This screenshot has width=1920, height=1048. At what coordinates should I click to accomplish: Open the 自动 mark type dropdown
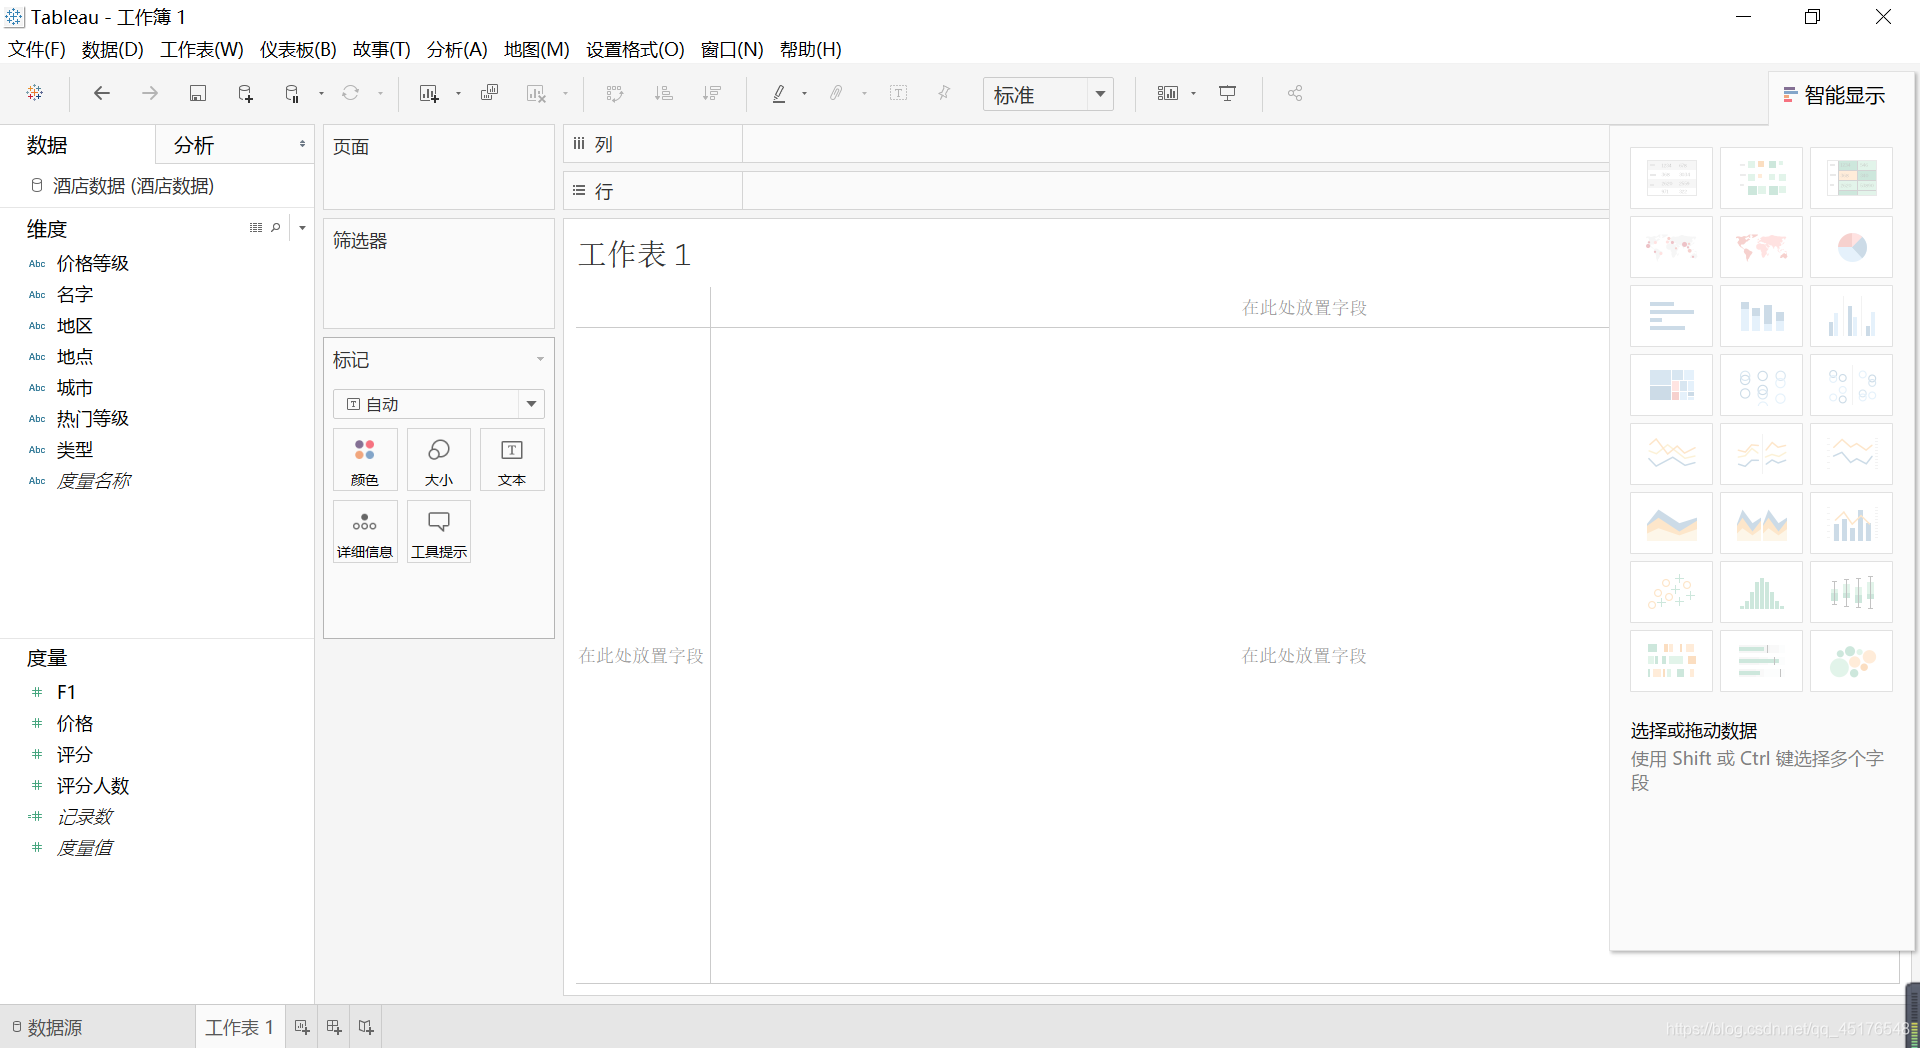click(530, 404)
